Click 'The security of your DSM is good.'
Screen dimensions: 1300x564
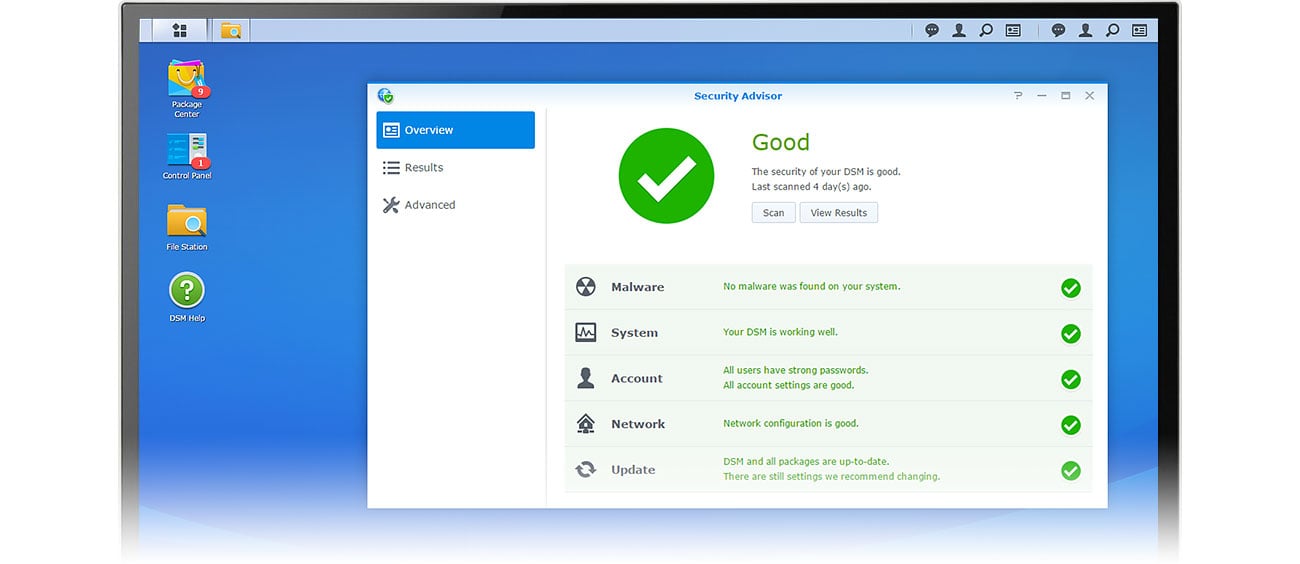click(826, 172)
